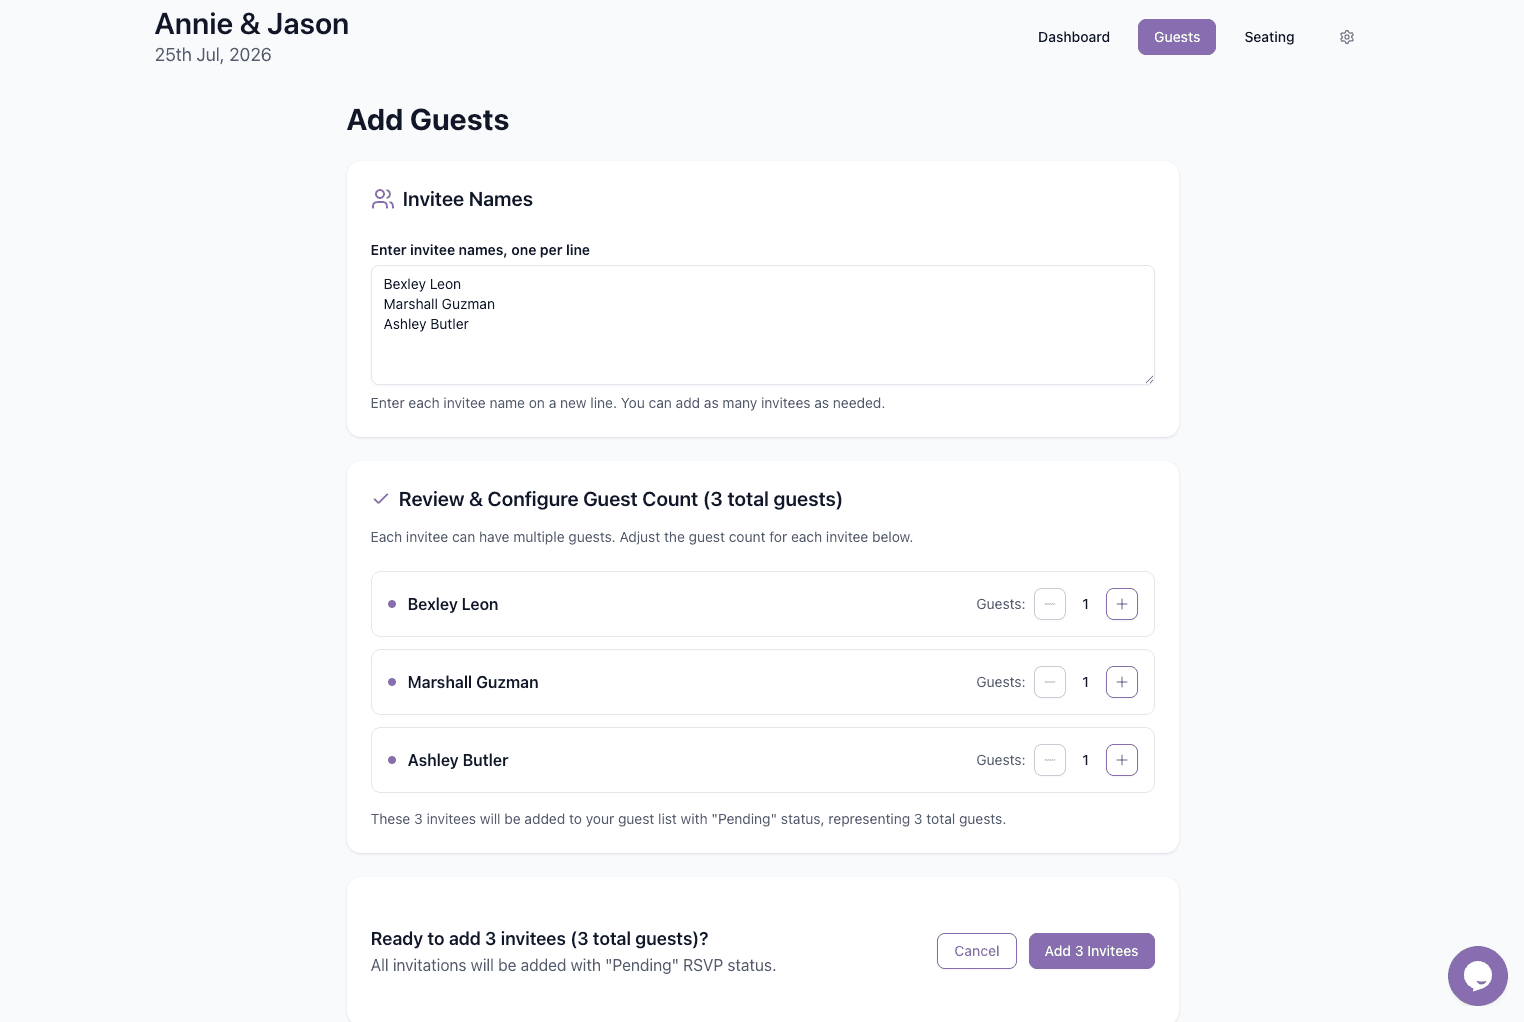Increase guest count for Bexley Leon
This screenshot has width=1524, height=1022.
pyautogui.click(x=1121, y=604)
